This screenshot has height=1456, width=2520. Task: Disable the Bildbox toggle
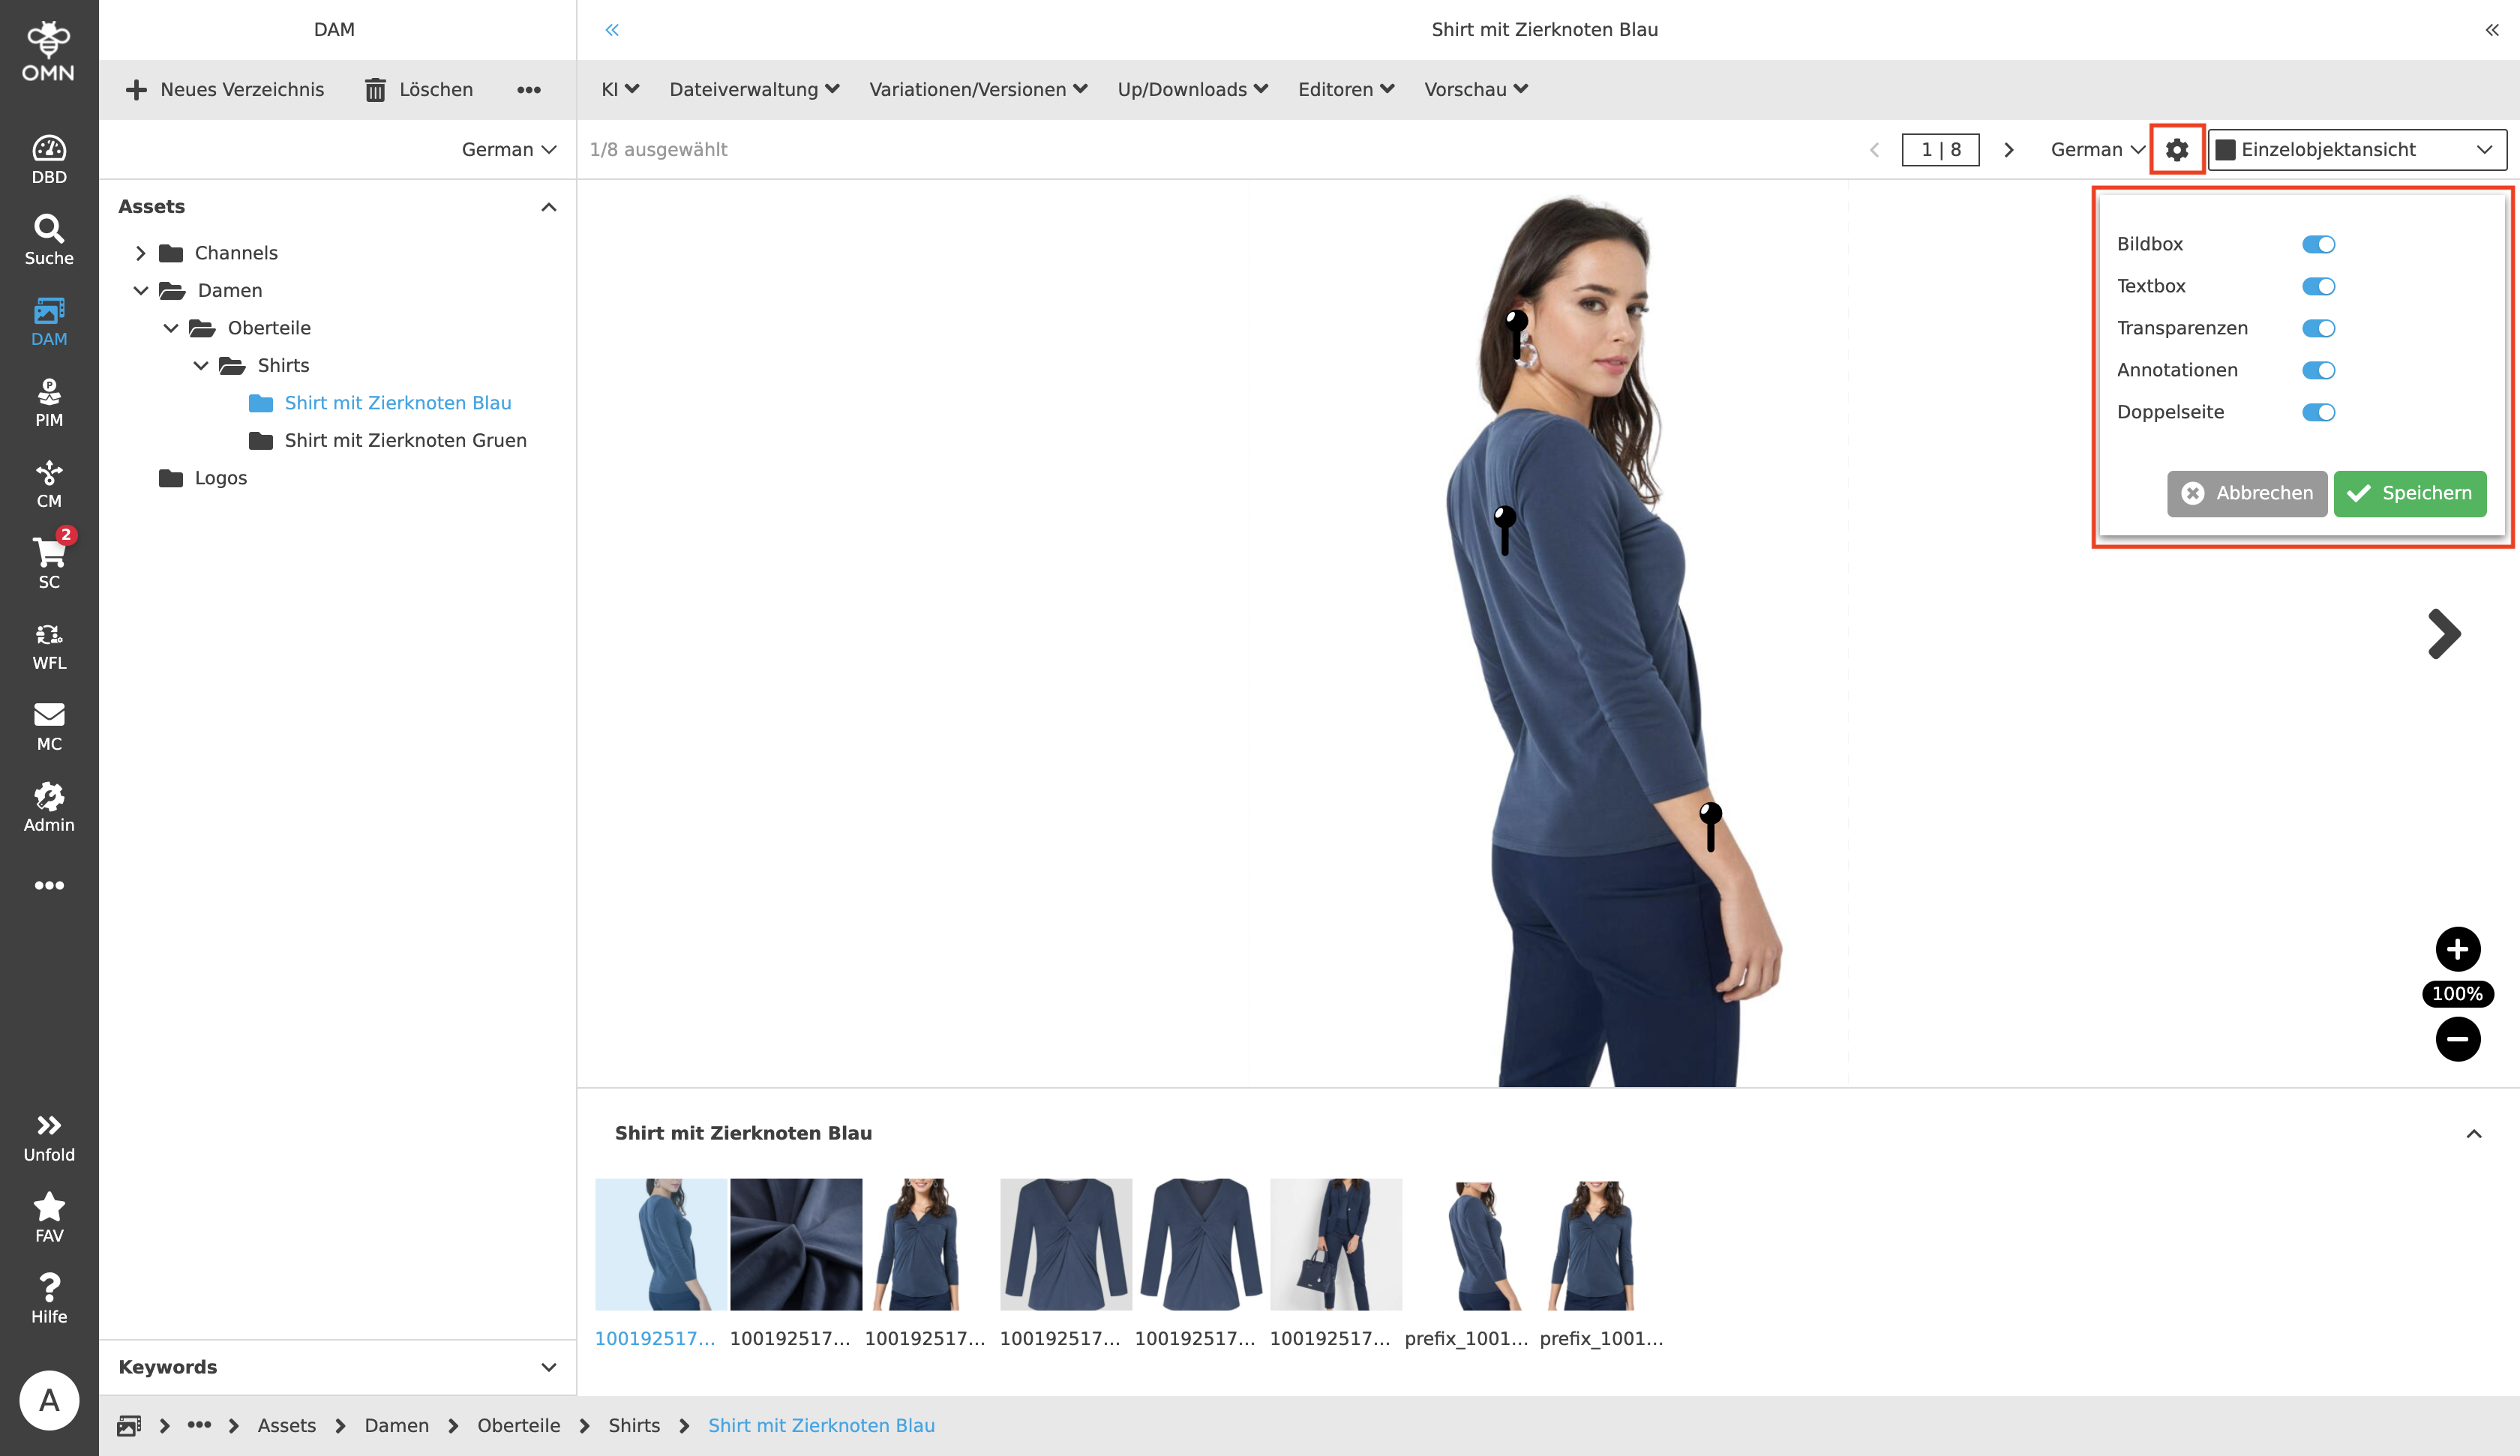[2318, 244]
